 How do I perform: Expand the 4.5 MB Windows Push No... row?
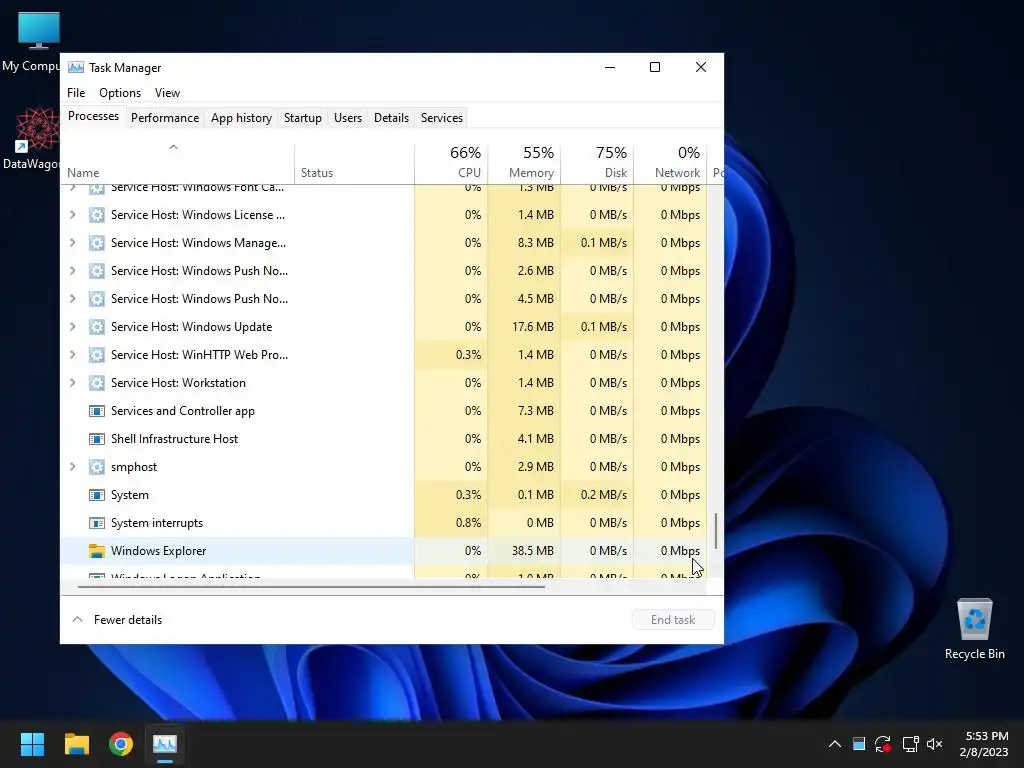coord(72,298)
